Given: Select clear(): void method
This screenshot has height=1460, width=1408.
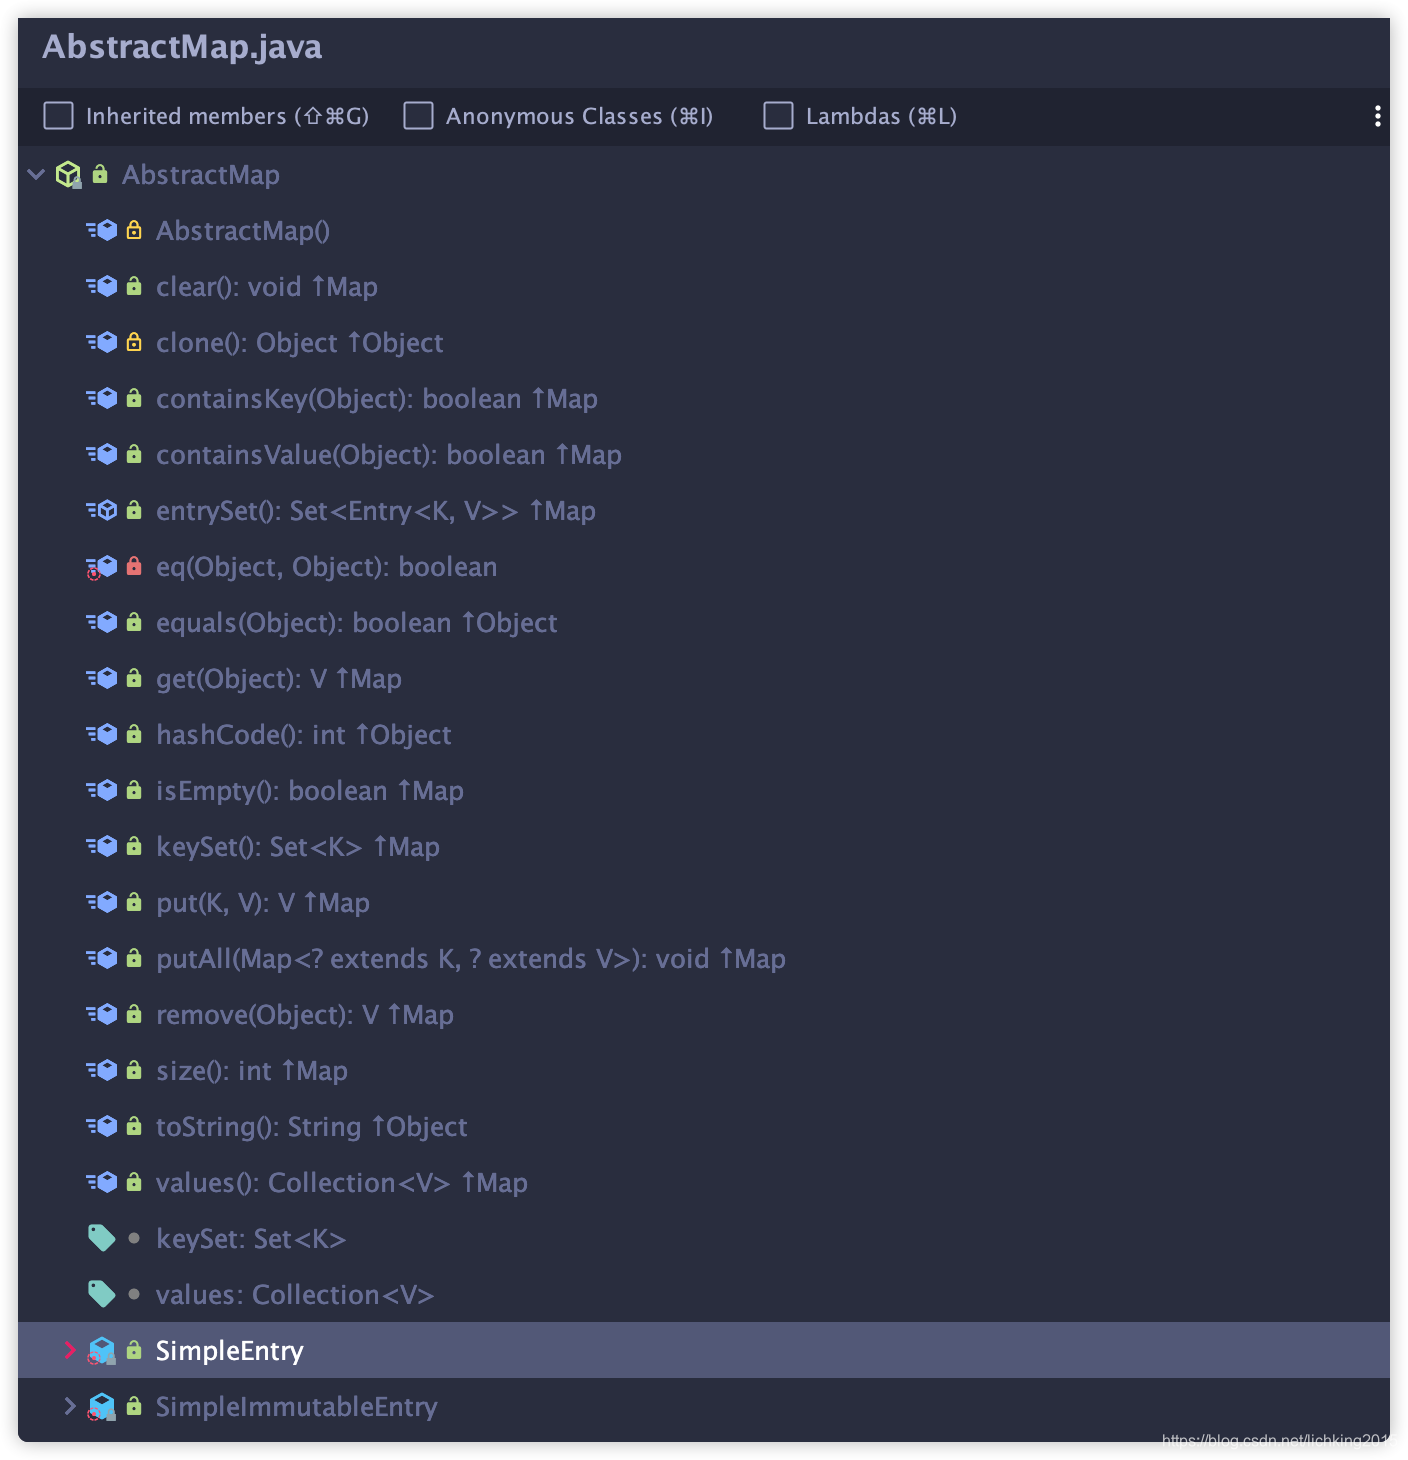Looking at the screenshot, I should [x=267, y=287].
